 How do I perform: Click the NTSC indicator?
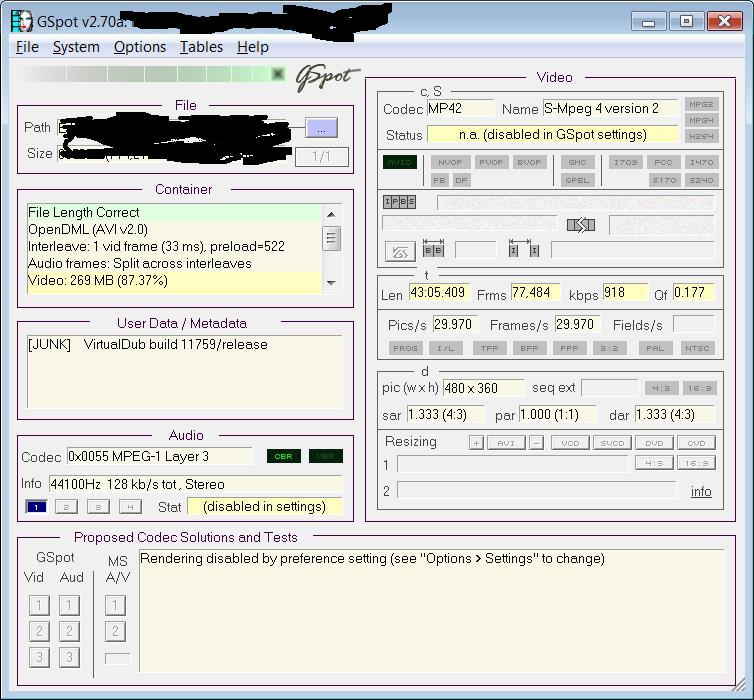[x=698, y=348]
